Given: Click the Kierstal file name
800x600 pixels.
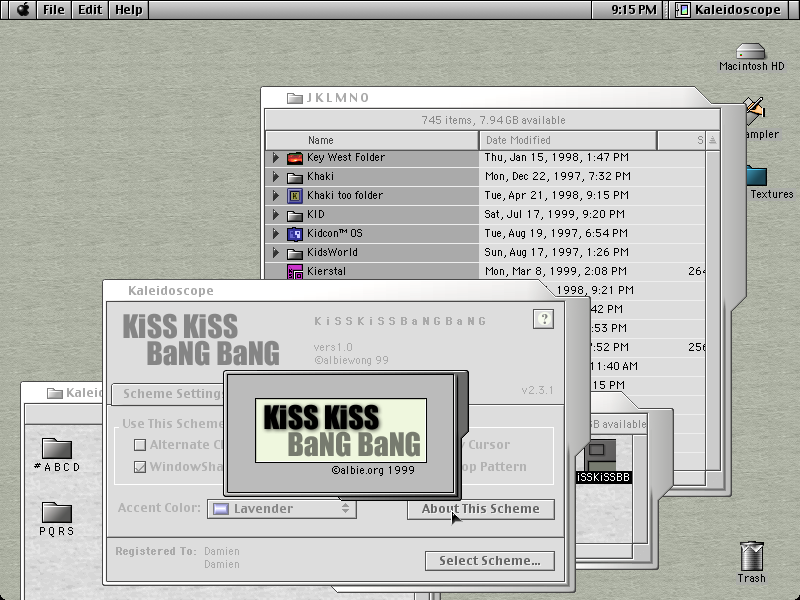Looking at the screenshot, I should coord(327,271).
